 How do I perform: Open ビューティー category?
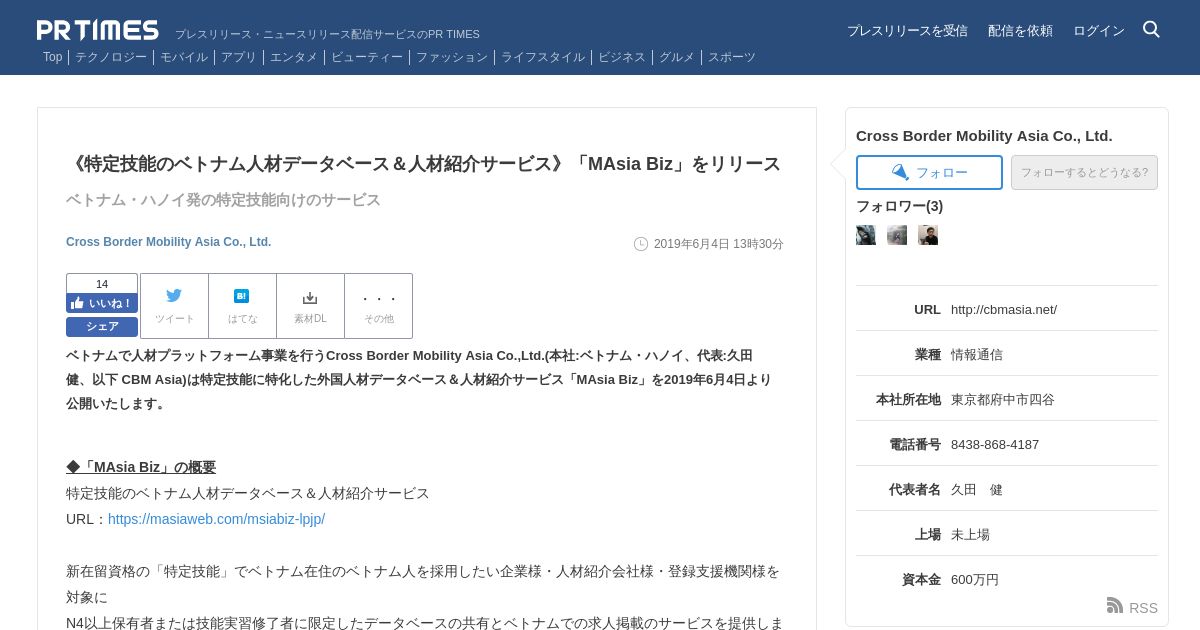click(x=367, y=57)
